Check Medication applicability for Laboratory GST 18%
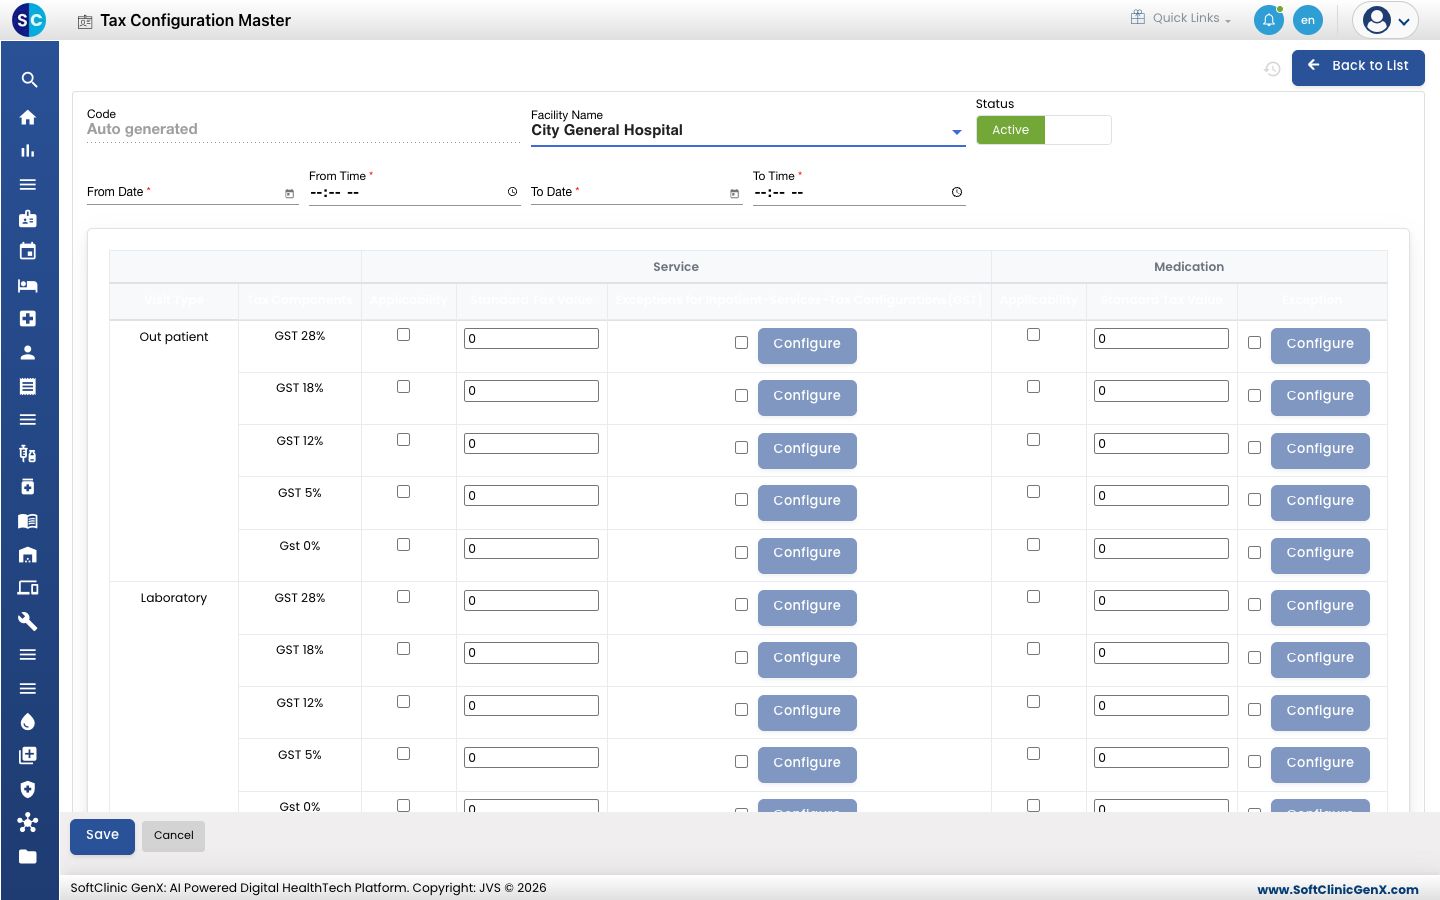Image resolution: width=1440 pixels, height=900 pixels. pyautogui.click(x=1034, y=649)
